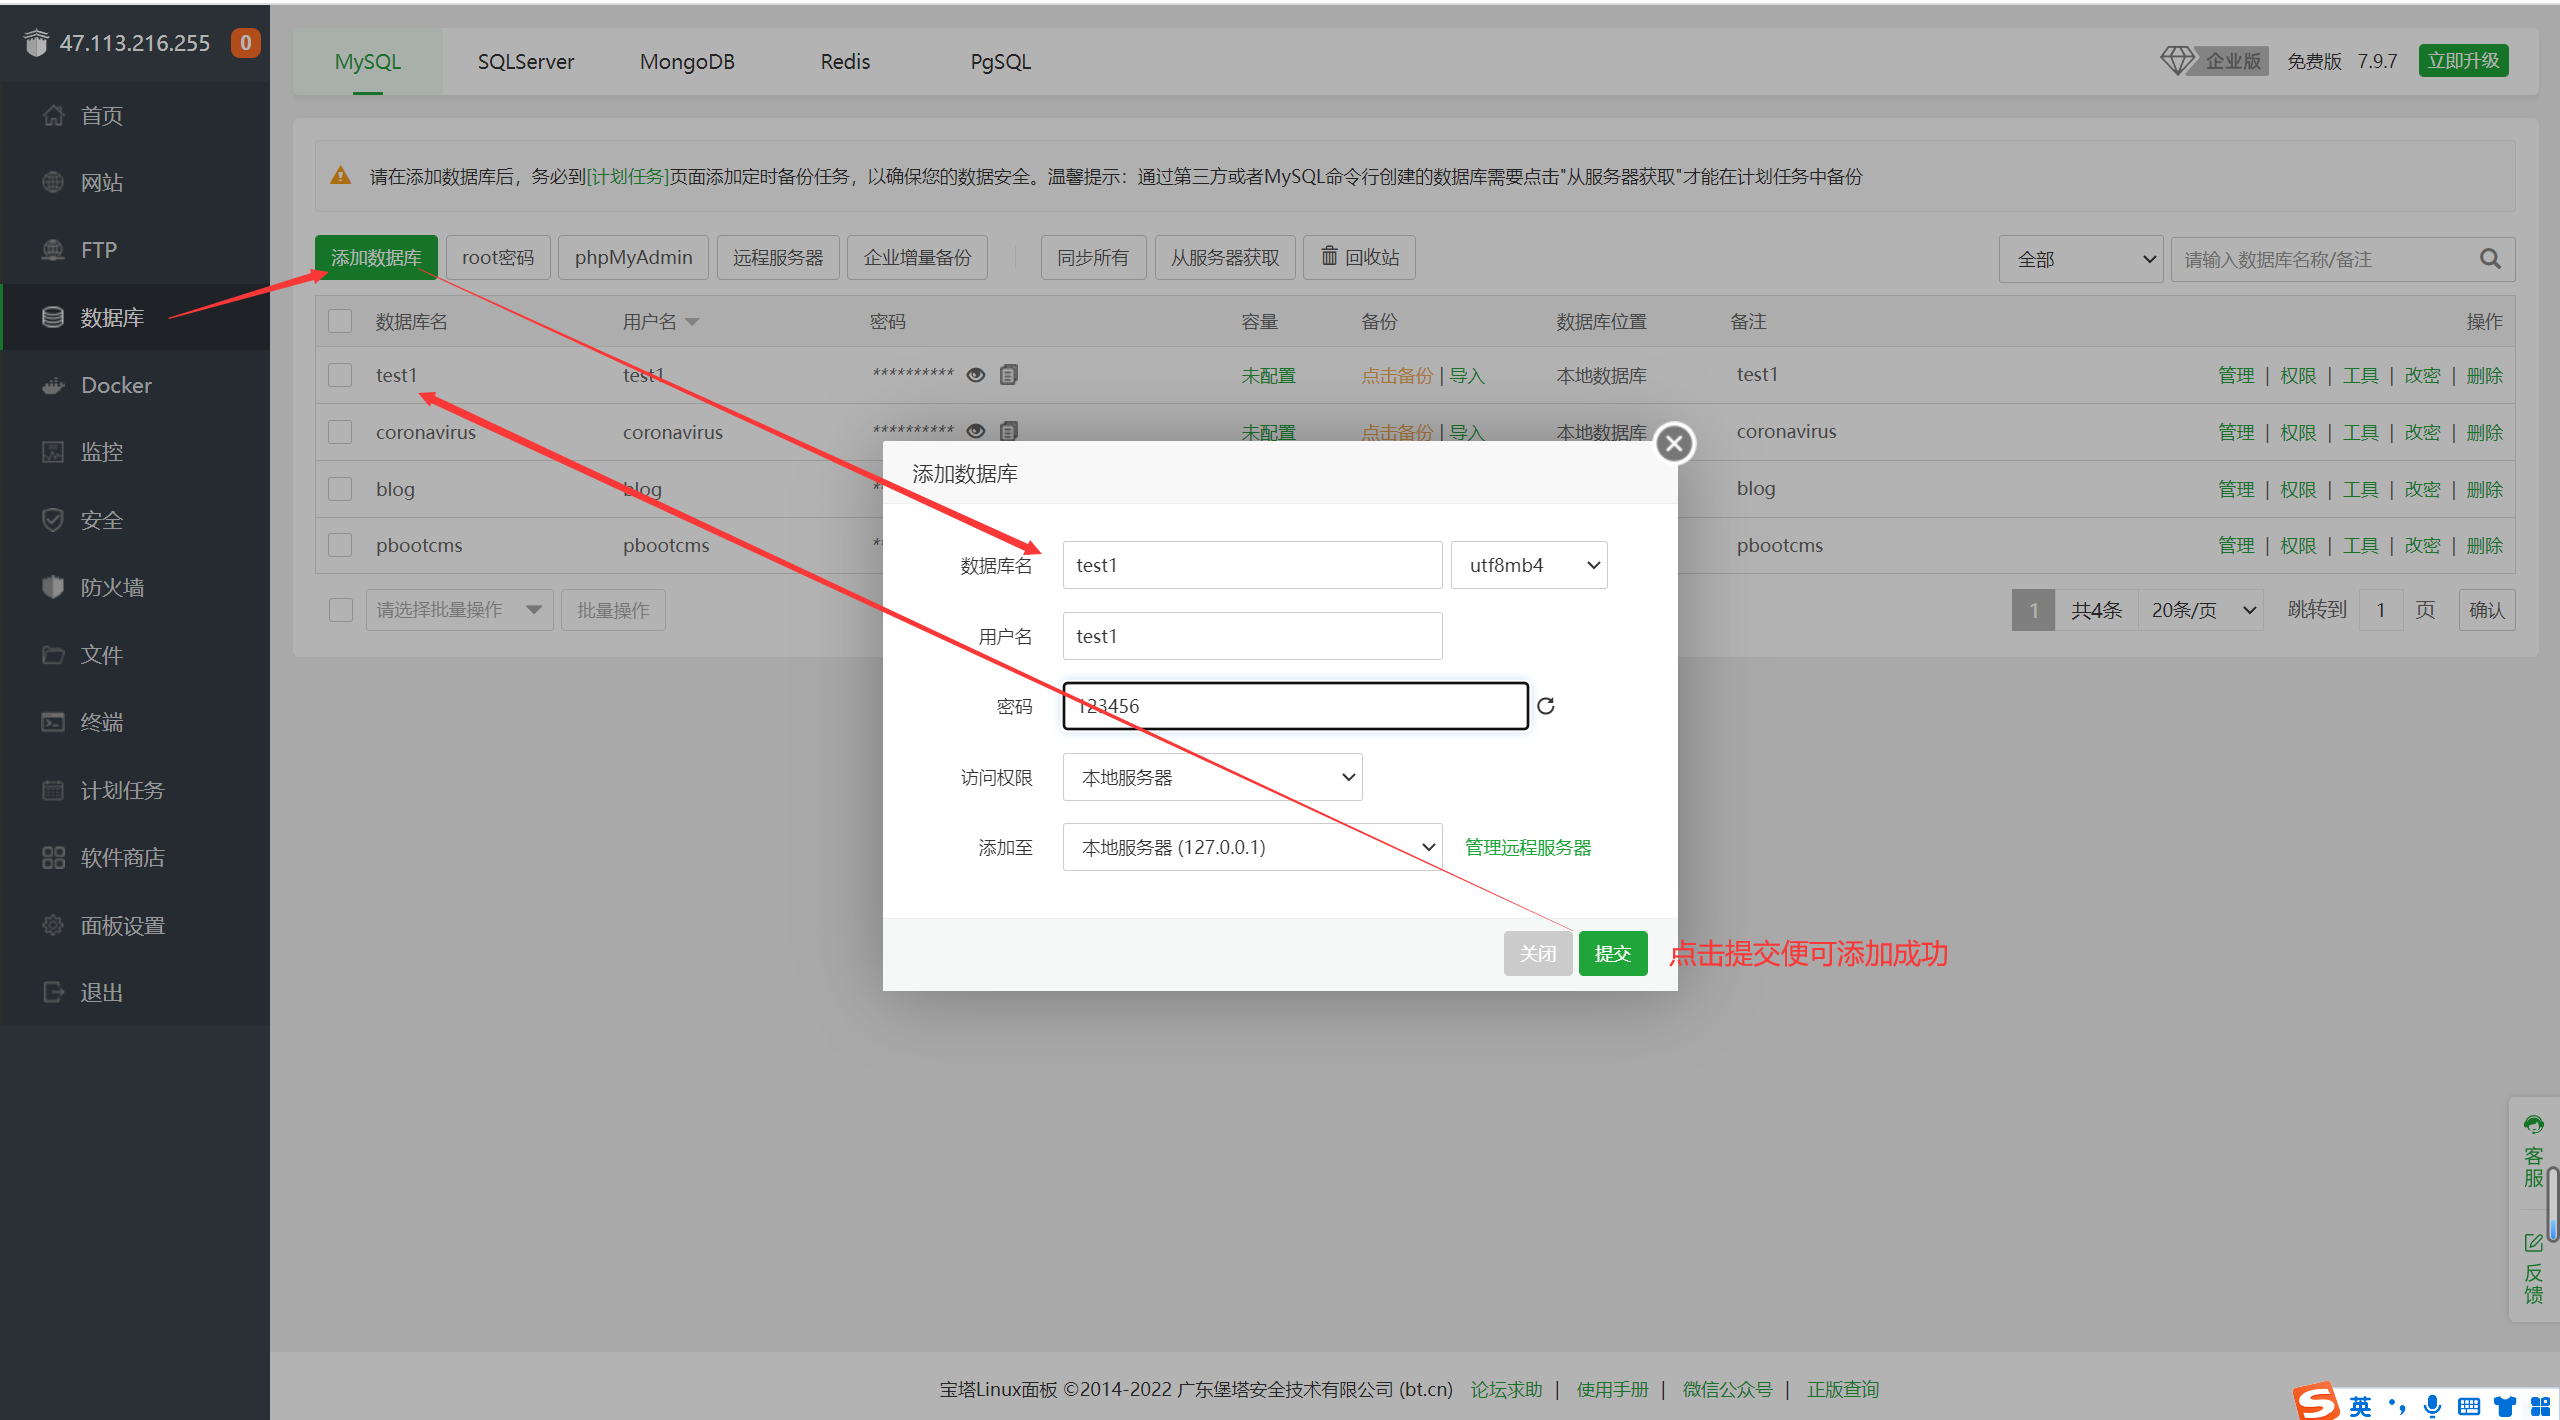Close the add database dialog with X

coord(1674,443)
